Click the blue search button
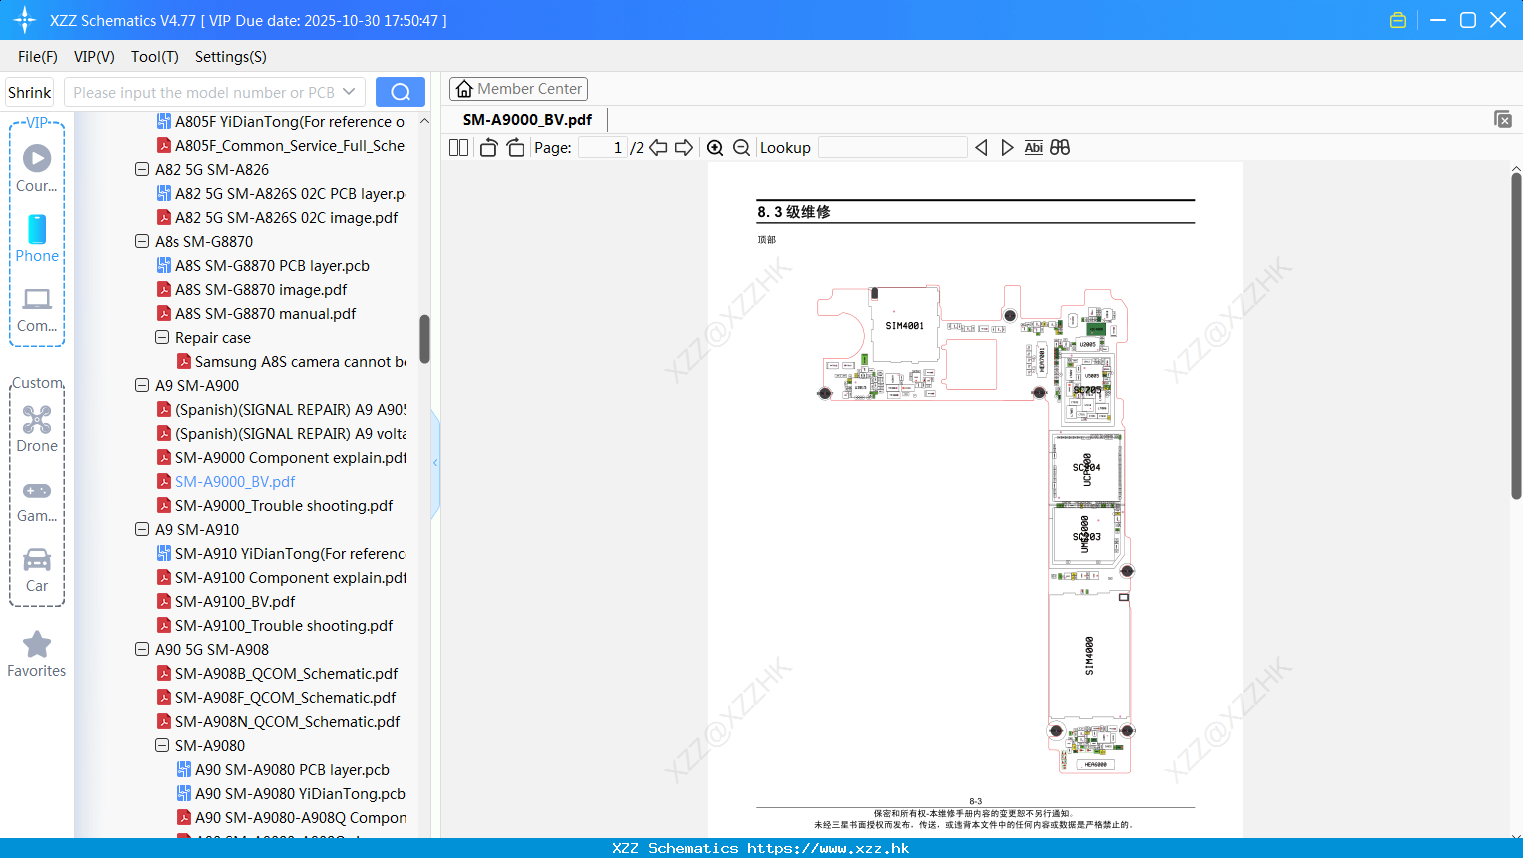The height and width of the screenshot is (858, 1523). coord(400,92)
